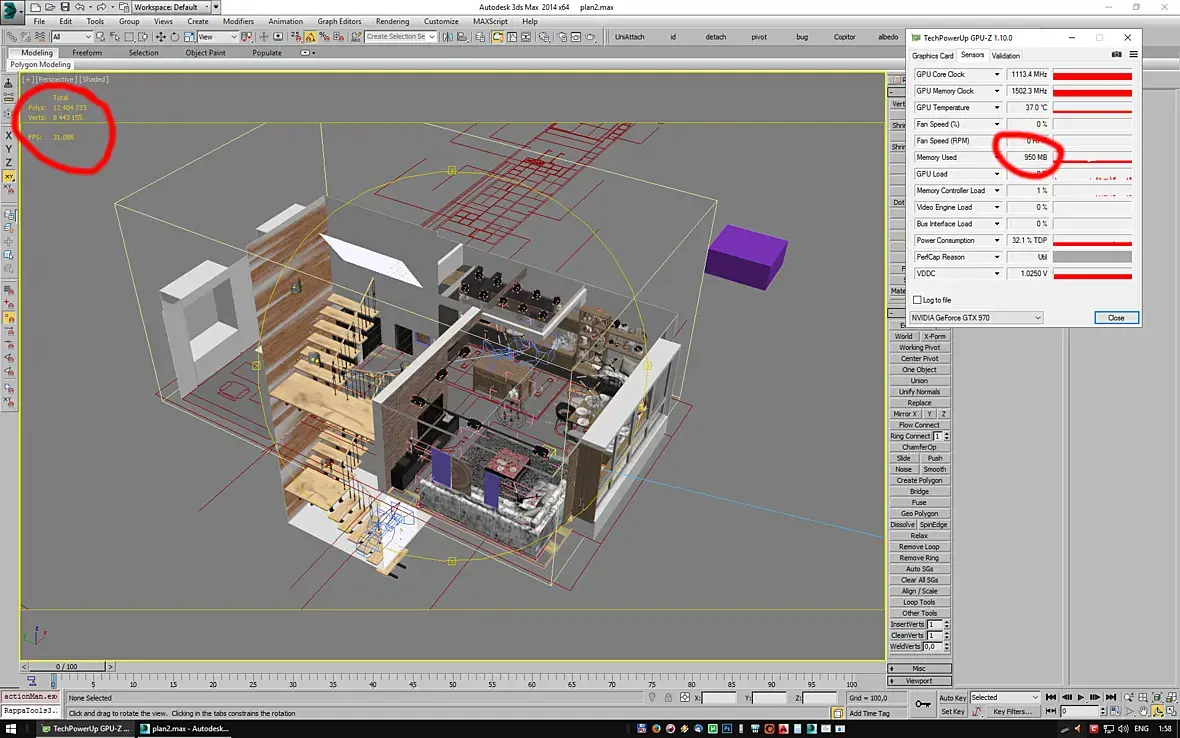
Task: Open the GPU Temperature sensor dropdown arrow
Action: [996, 108]
